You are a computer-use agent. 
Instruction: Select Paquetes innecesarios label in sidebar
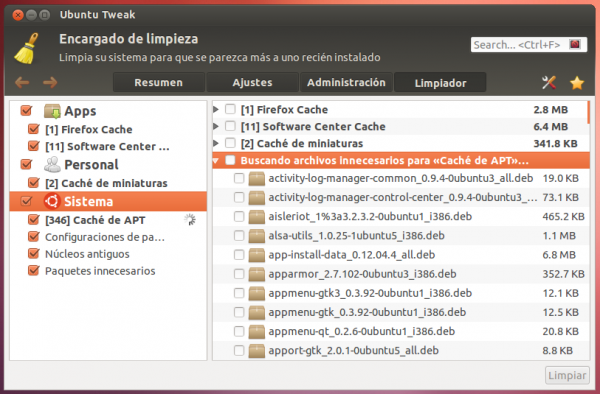(100, 271)
